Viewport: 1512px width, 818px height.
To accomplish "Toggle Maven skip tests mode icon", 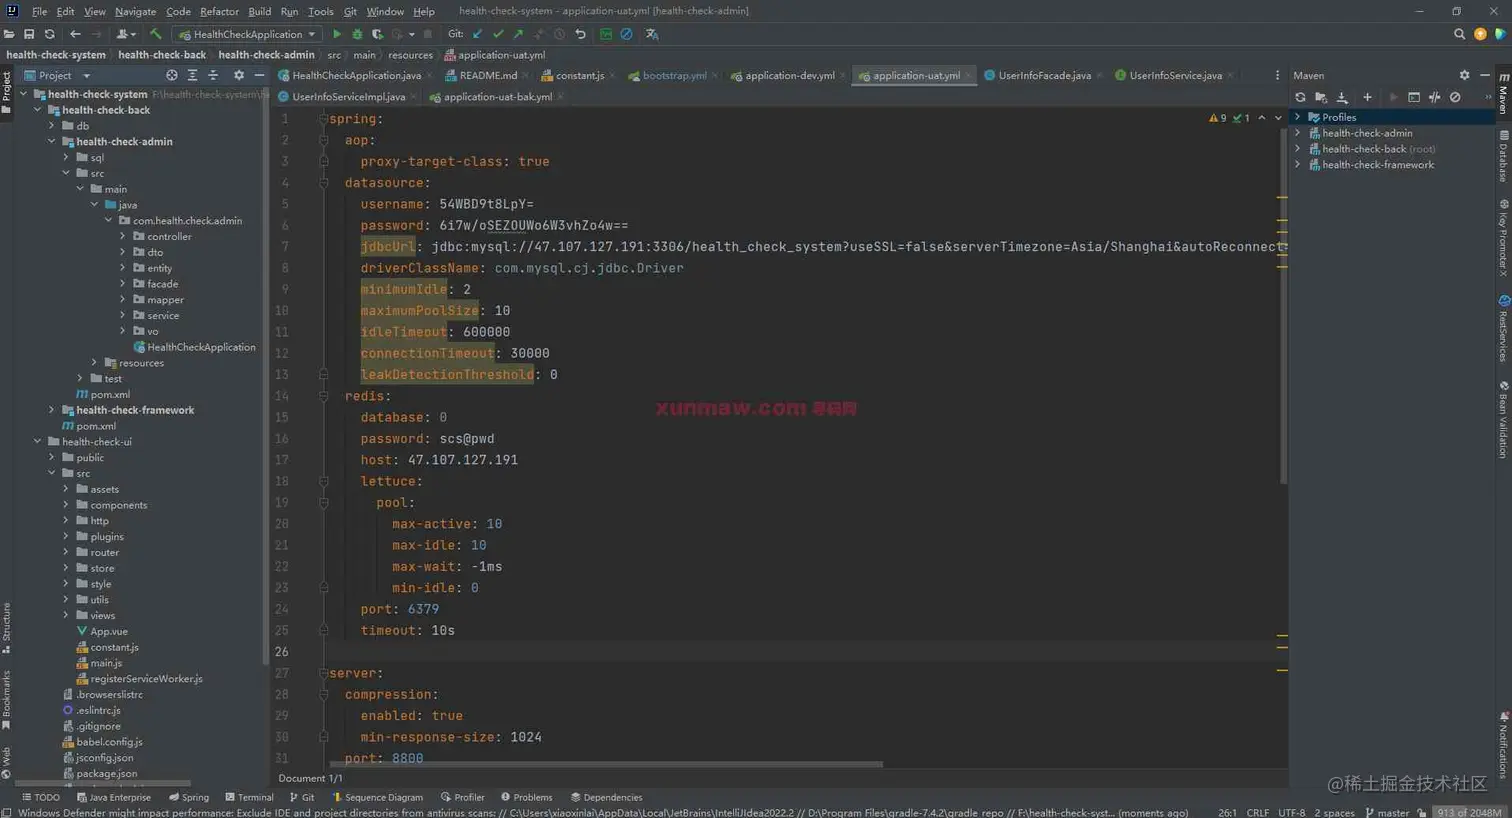I will tap(1455, 97).
